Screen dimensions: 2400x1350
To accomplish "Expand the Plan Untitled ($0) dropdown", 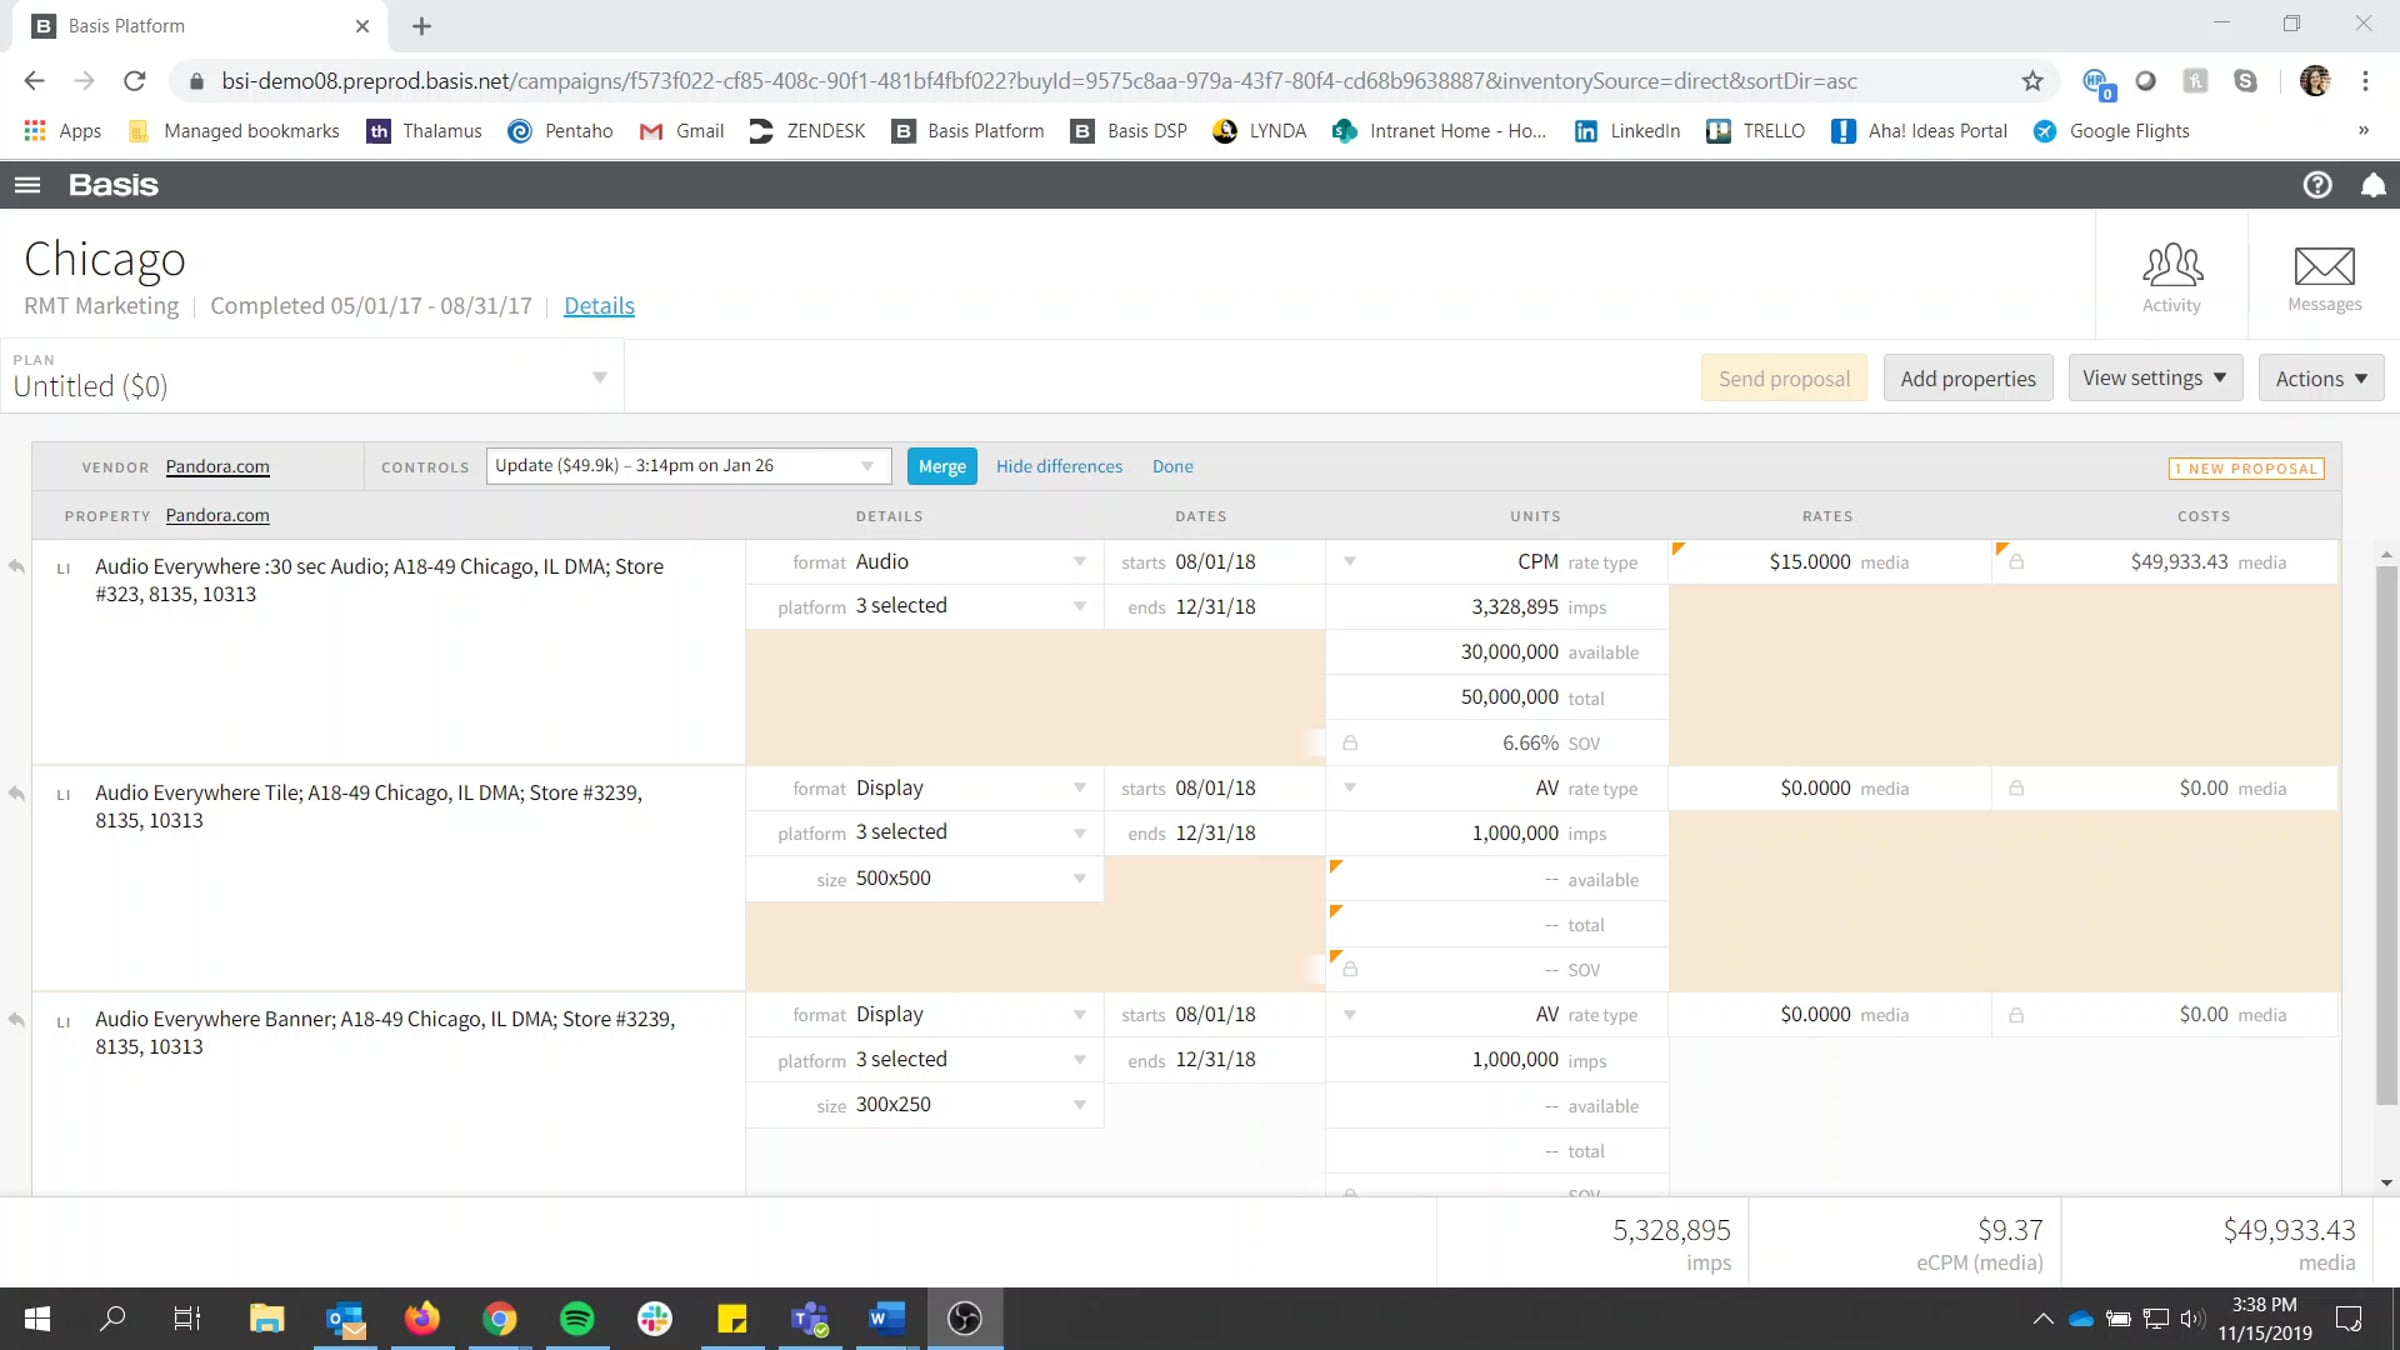I will coord(599,377).
